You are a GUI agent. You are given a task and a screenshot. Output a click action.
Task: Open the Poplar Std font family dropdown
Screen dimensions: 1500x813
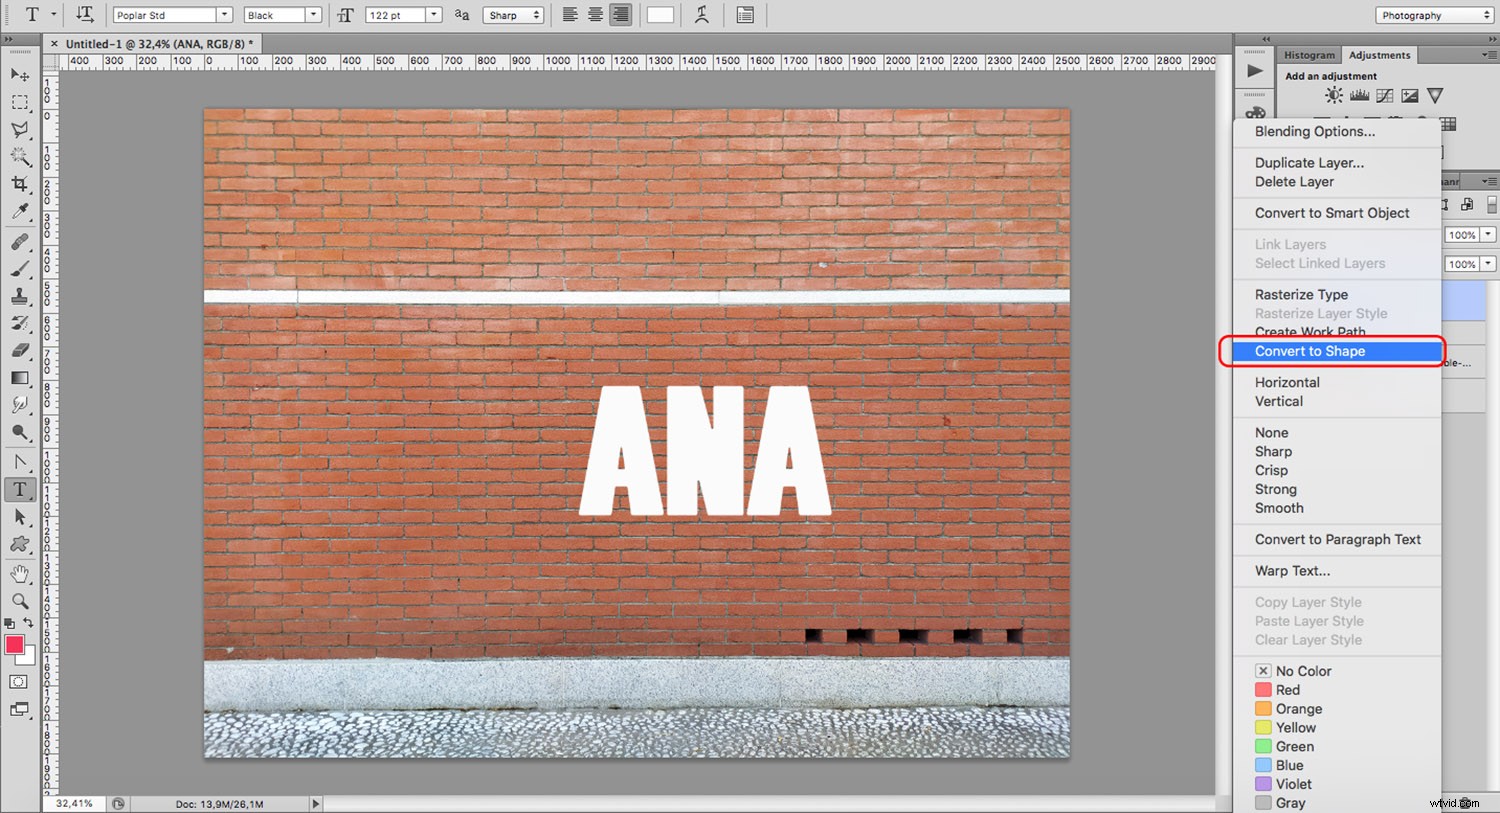(x=225, y=14)
